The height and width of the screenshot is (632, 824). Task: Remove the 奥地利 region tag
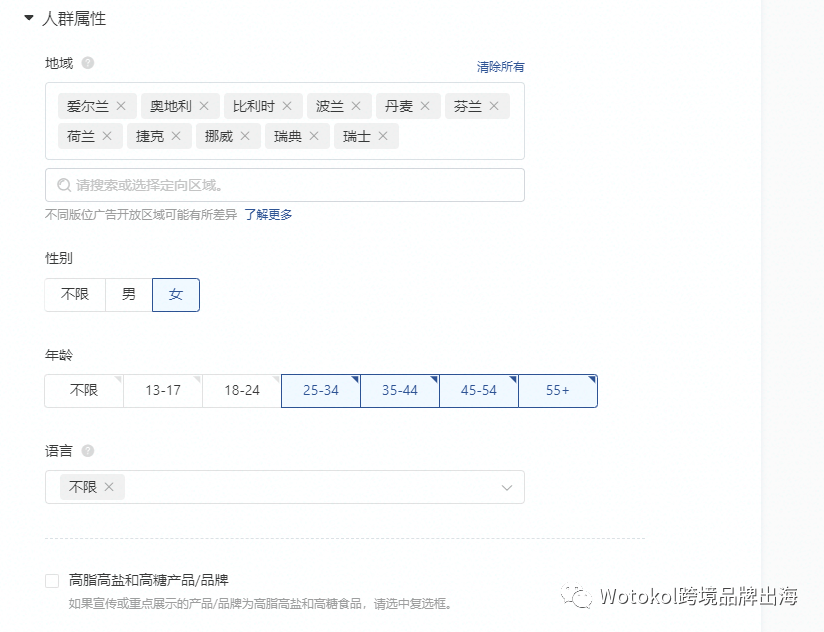pos(204,106)
